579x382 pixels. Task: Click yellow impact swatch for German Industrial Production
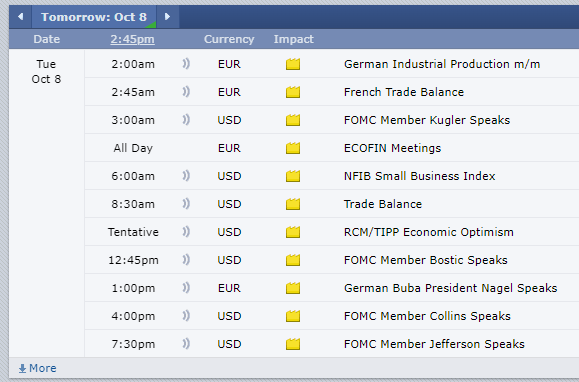point(293,64)
